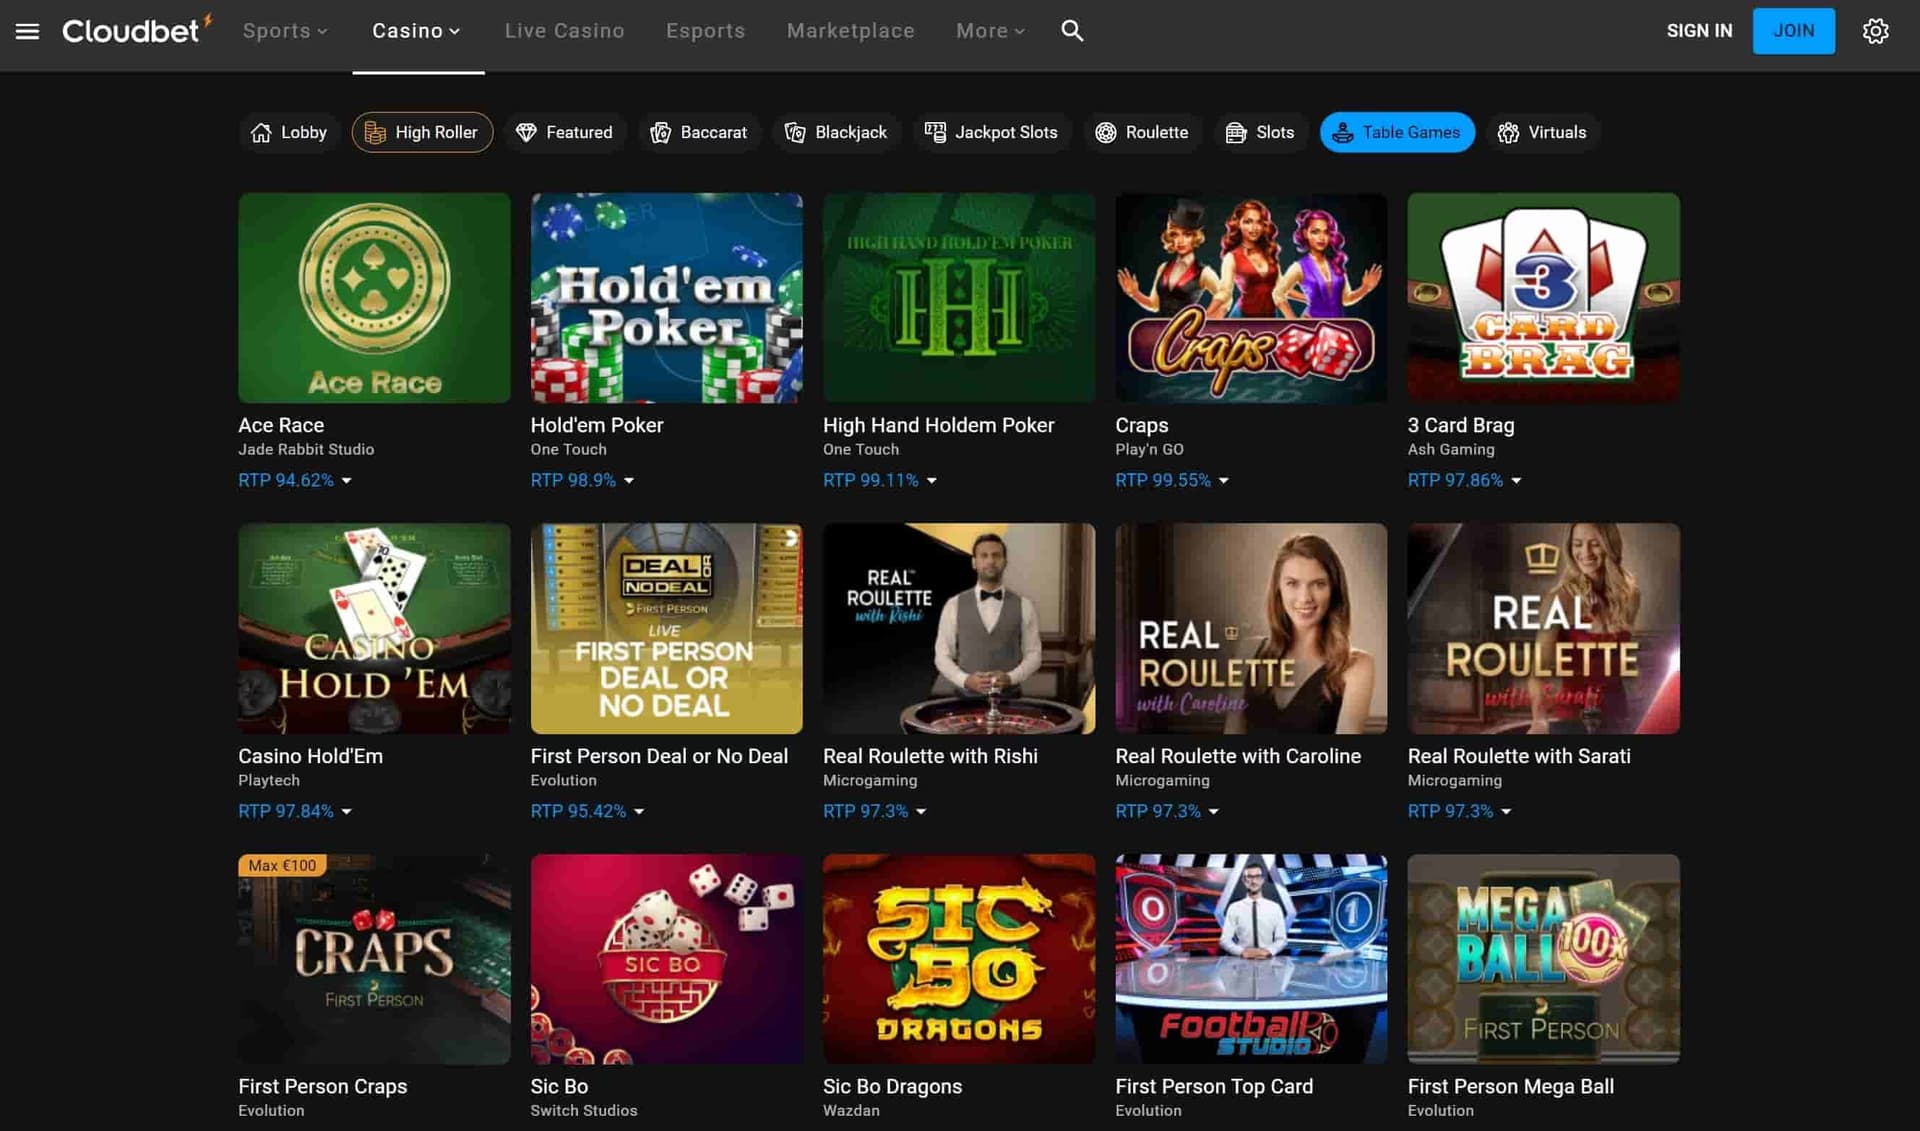The width and height of the screenshot is (1920, 1131).
Task: Switch off the Table Games filter
Action: [1397, 132]
